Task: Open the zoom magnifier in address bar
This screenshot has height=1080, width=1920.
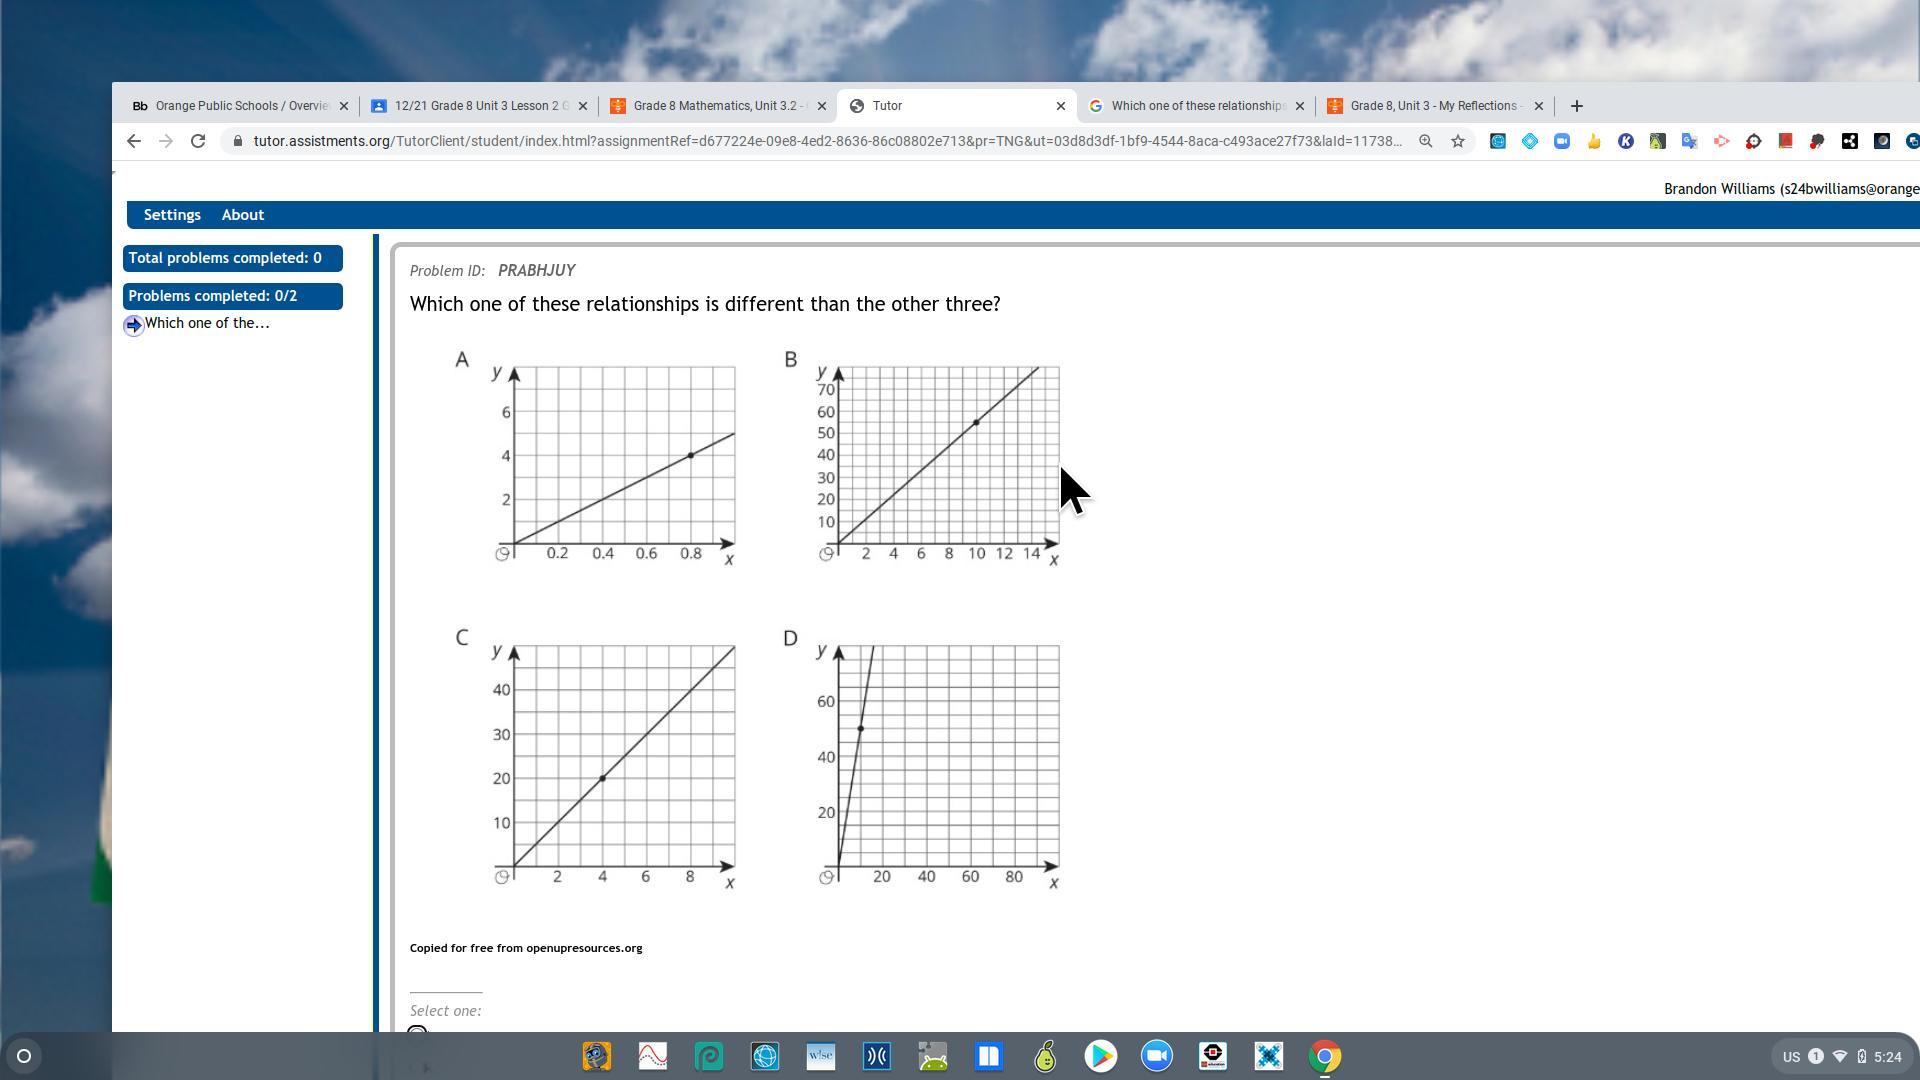Action: click(1426, 141)
